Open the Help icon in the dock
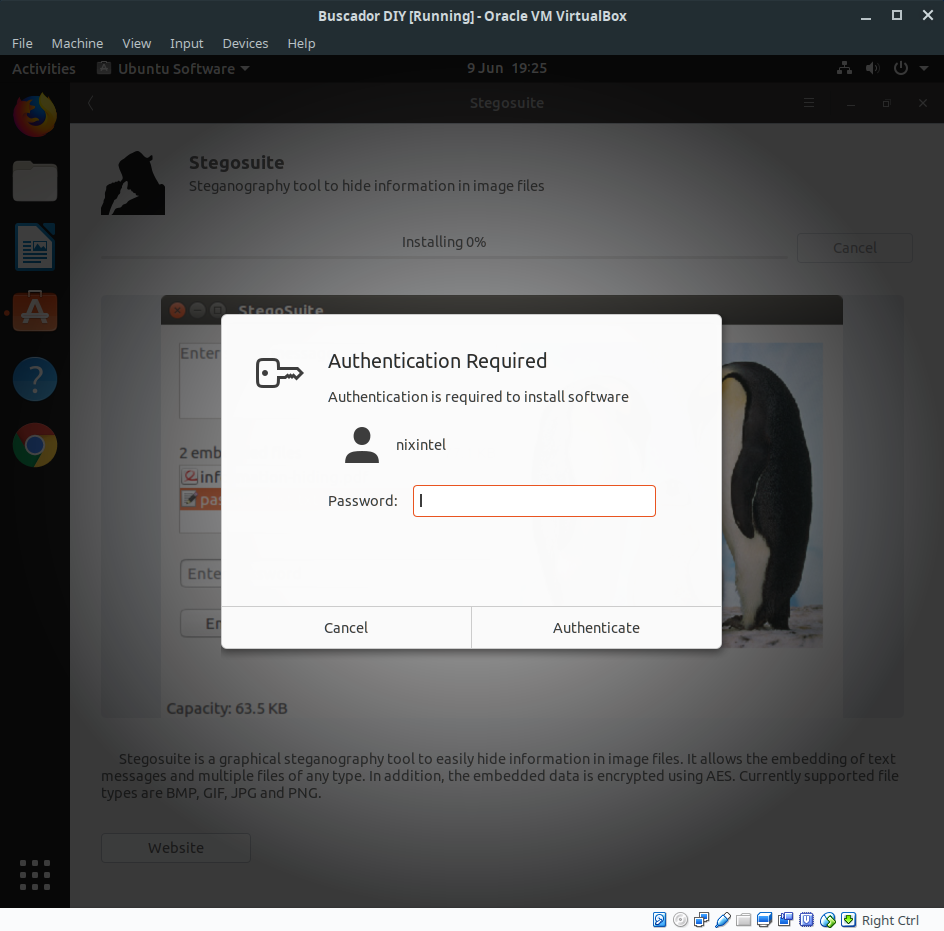Viewport: 944px width, 931px height. coord(35,379)
